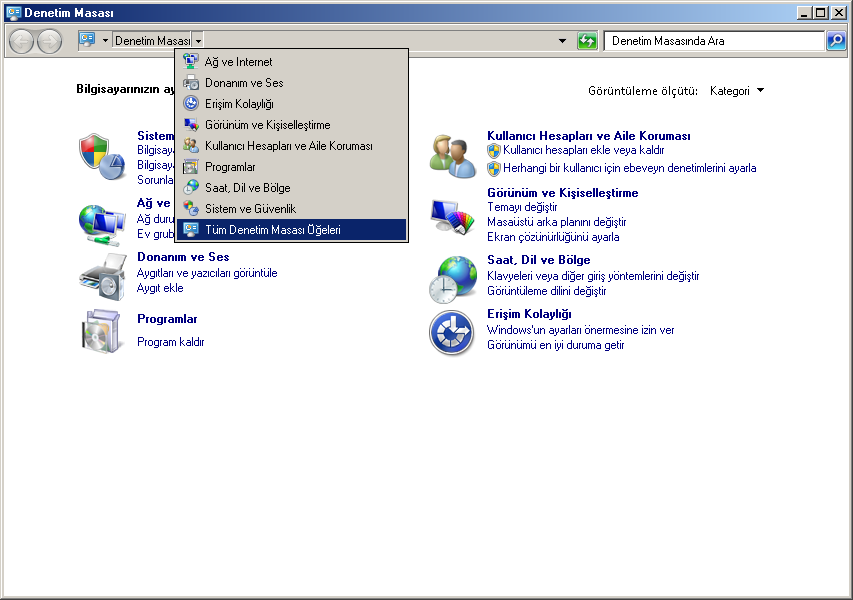The height and width of the screenshot is (600, 853).
Task: Open the security shield category icon
Action: 102,157
